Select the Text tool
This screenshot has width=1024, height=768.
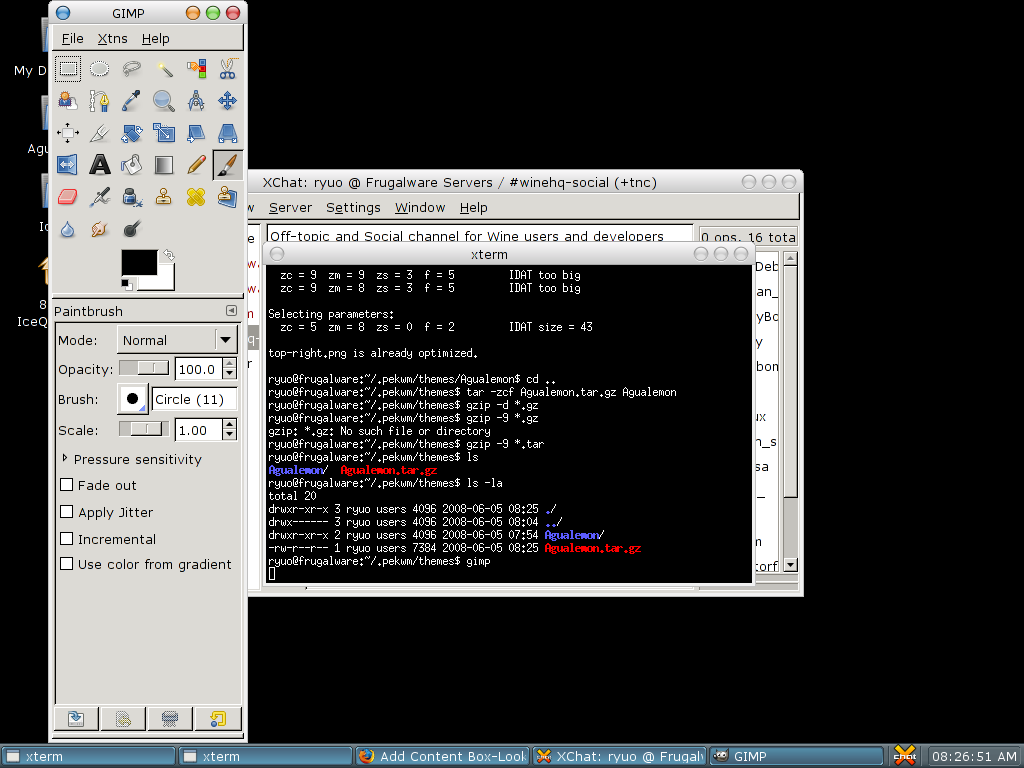click(99, 165)
